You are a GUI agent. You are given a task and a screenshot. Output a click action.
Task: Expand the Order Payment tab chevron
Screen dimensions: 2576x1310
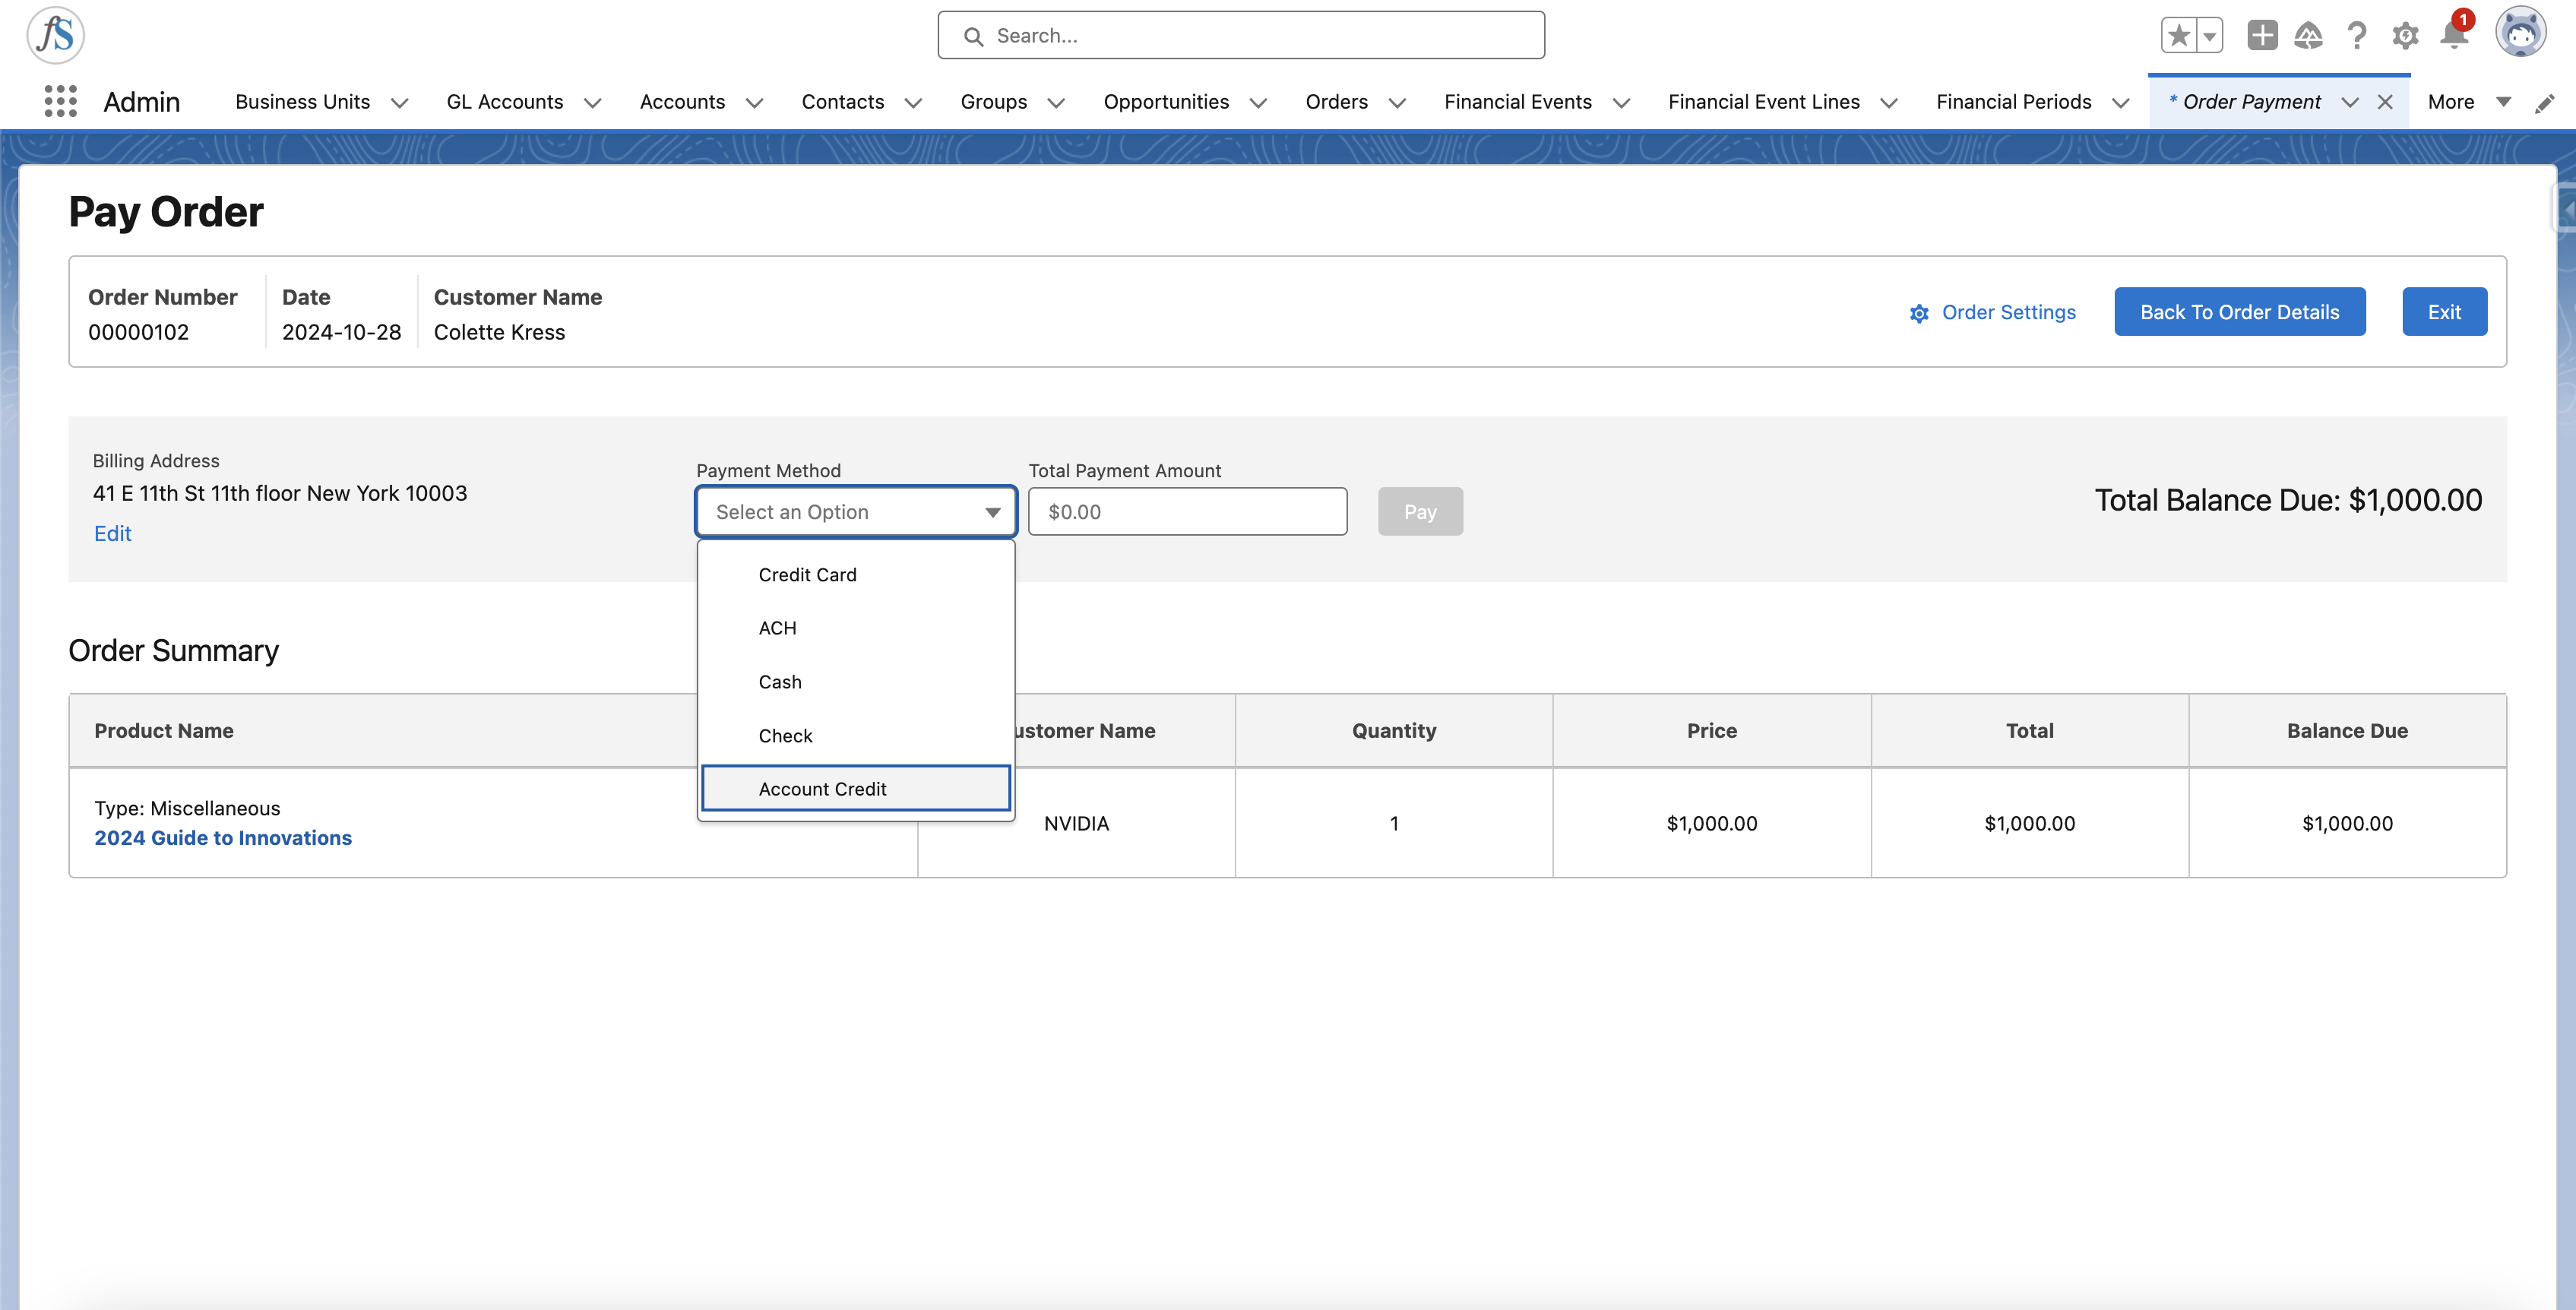tap(2350, 103)
